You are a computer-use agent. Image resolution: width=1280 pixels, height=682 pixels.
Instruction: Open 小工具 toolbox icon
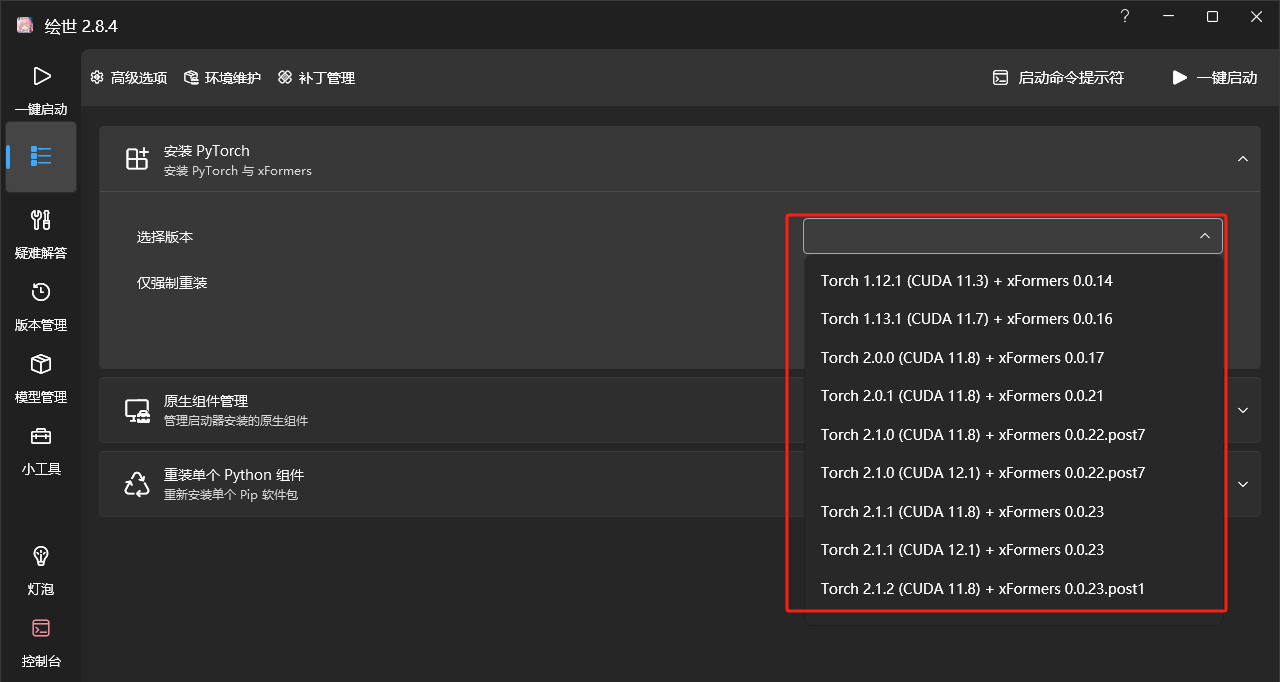pyautogui.click(x=41, y=436)
